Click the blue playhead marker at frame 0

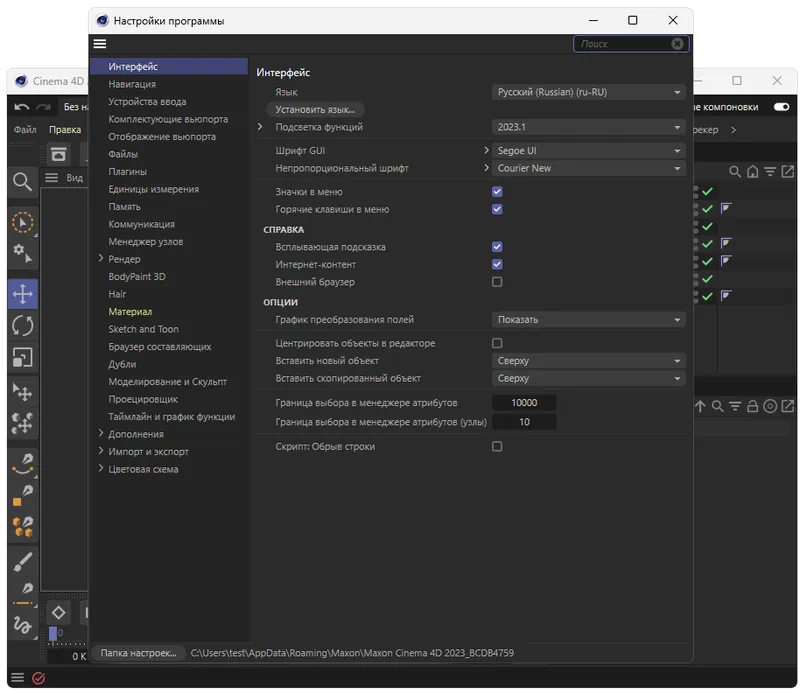53,633
